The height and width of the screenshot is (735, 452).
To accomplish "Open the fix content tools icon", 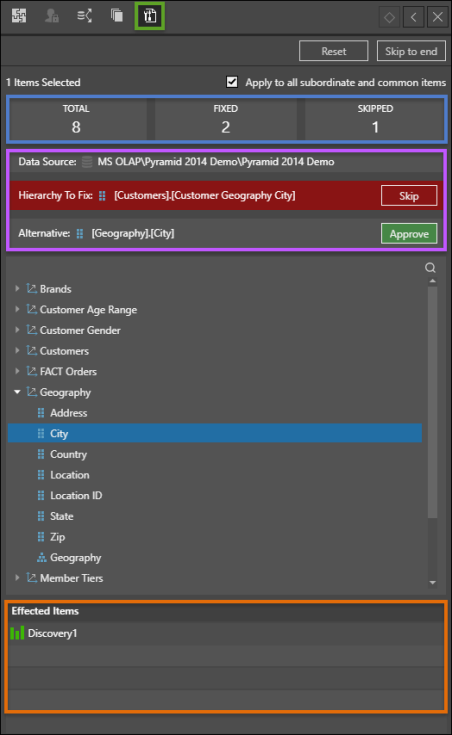I will pyautogui.click(x=150, y=16).
